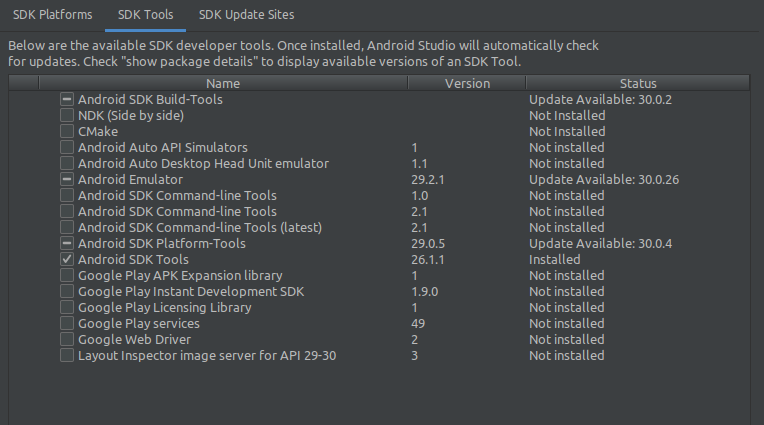Click the Update Available: 30.0.4 status
The image size is (764, 425).
600,243
